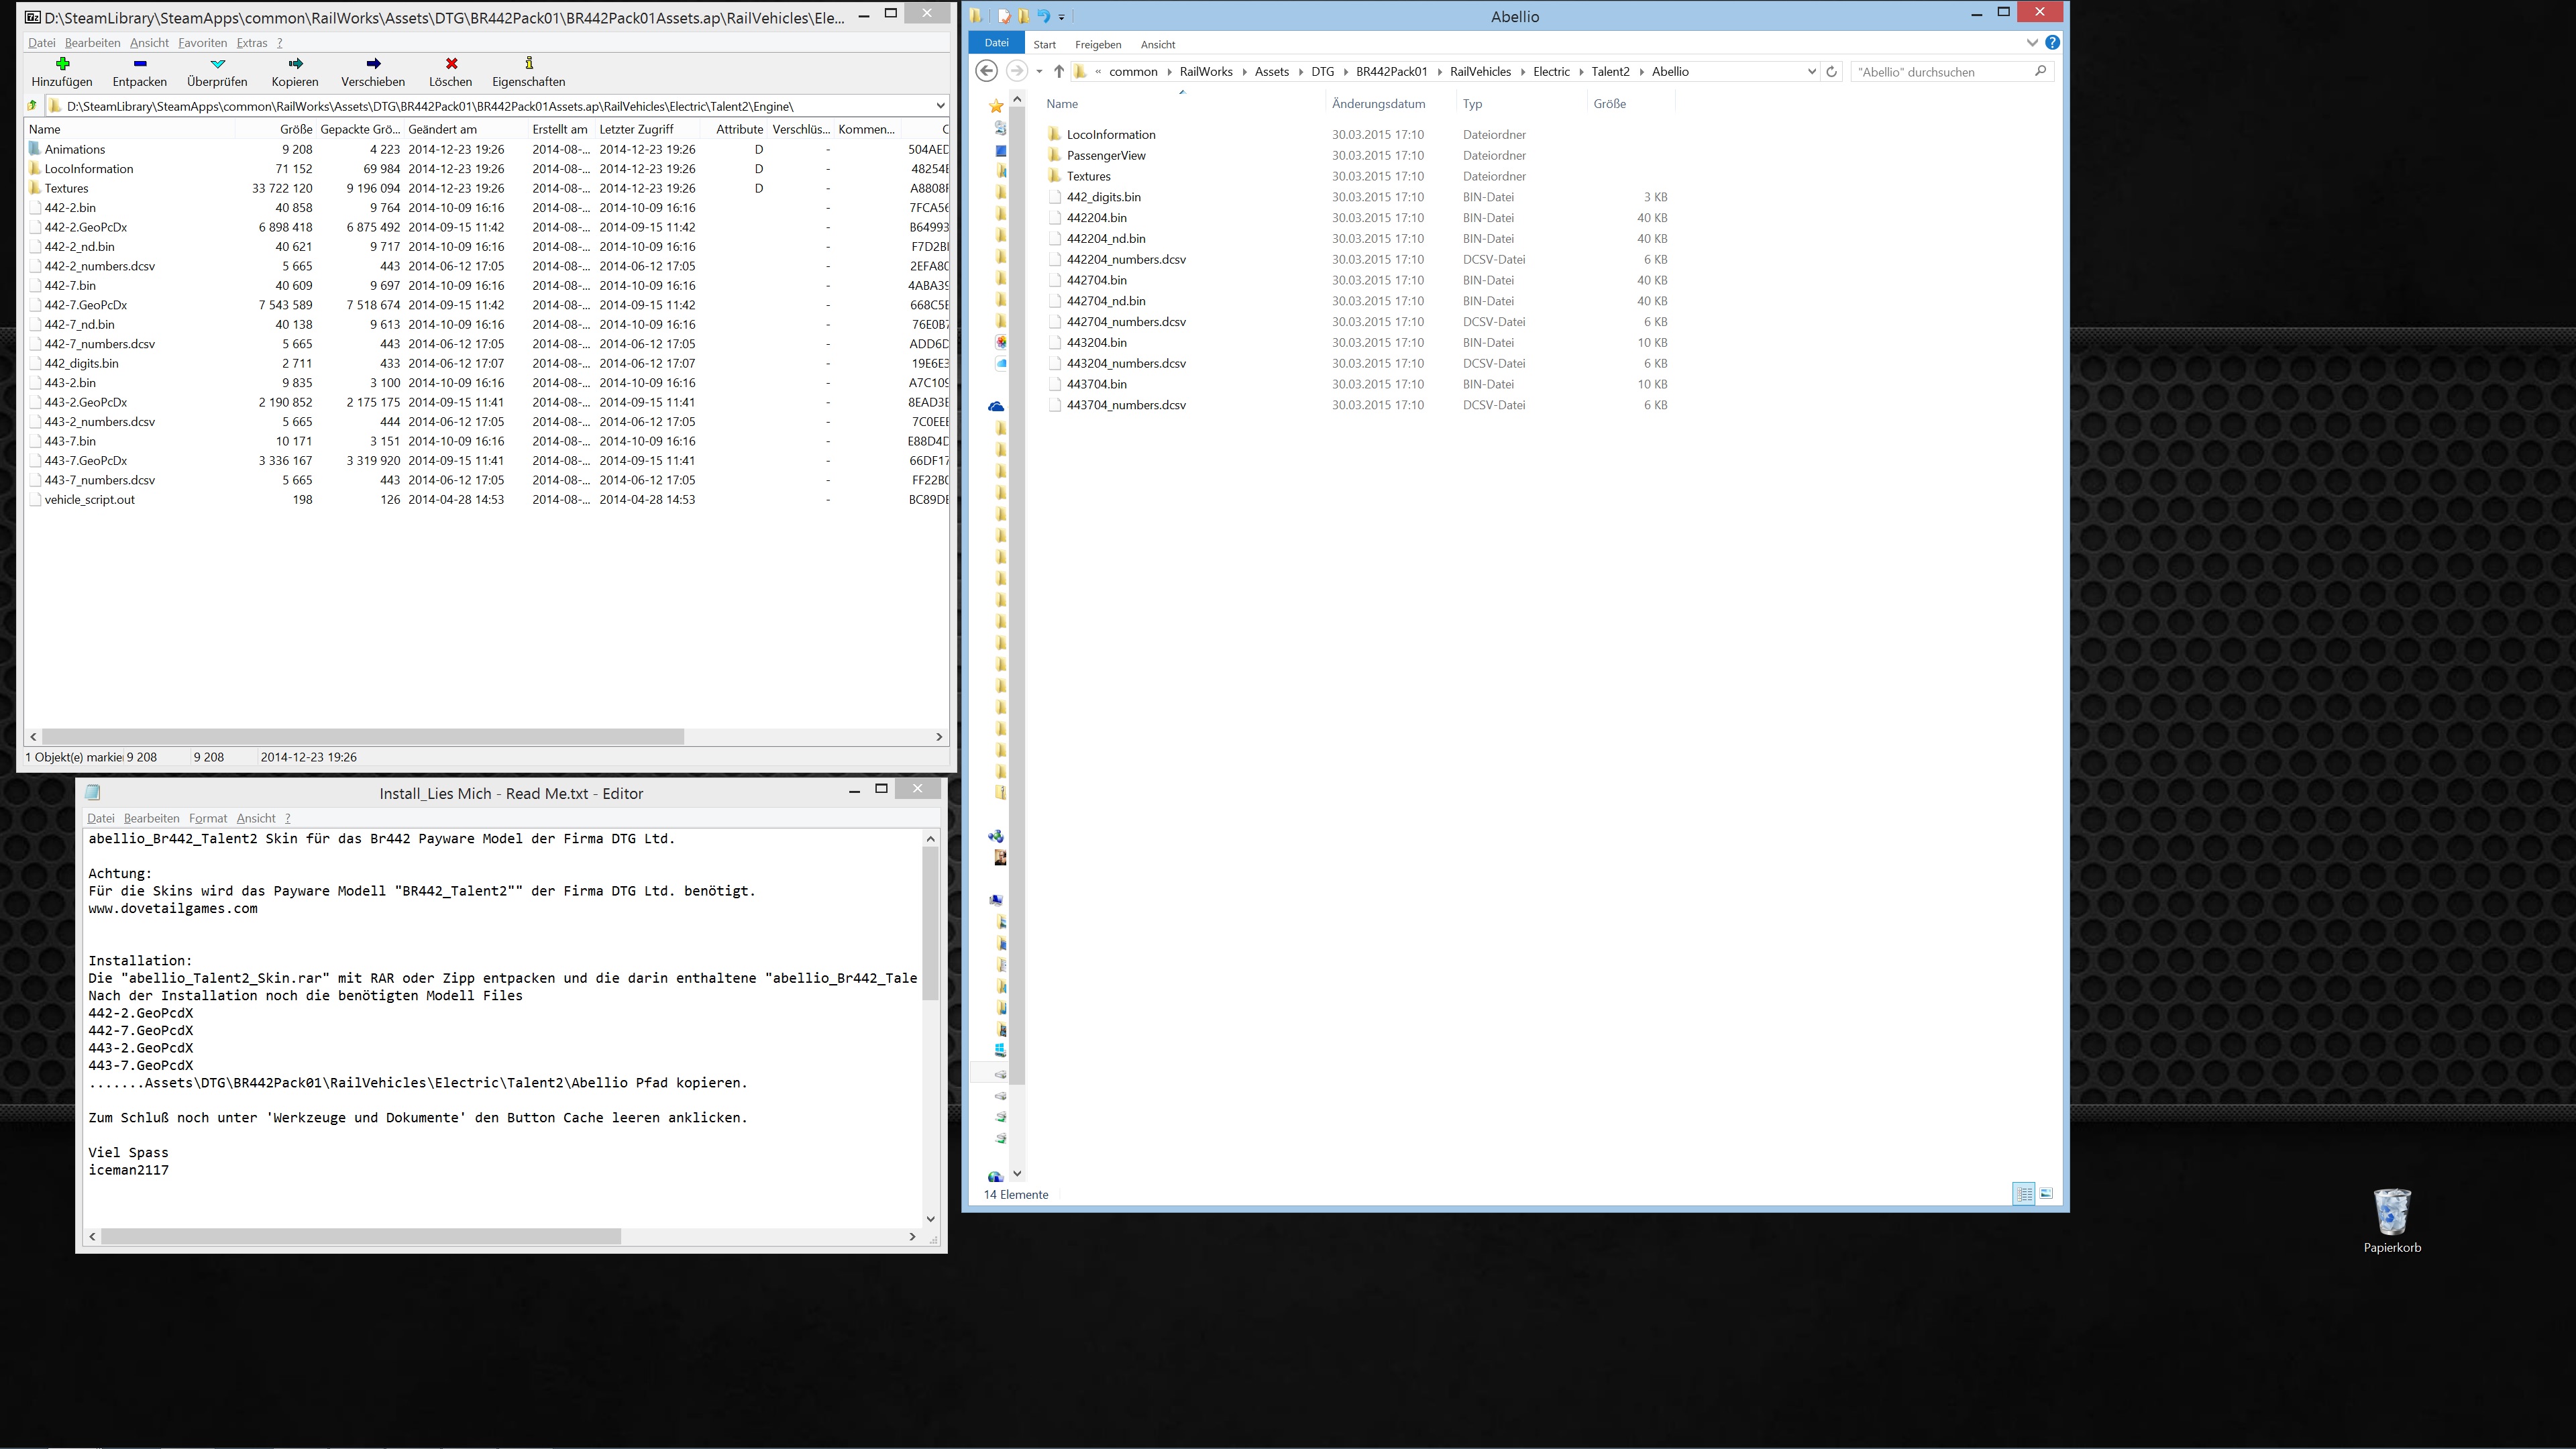
Task: Open the Favoriten menu in 7-Zip
Action: [x=202, y=43]
